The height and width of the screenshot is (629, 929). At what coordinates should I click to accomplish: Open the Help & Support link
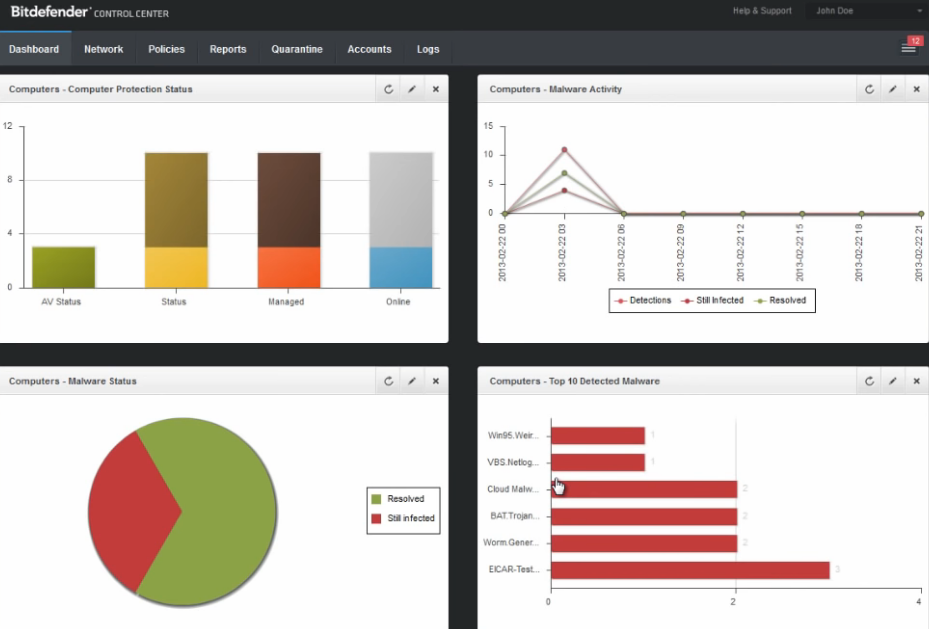762,11
